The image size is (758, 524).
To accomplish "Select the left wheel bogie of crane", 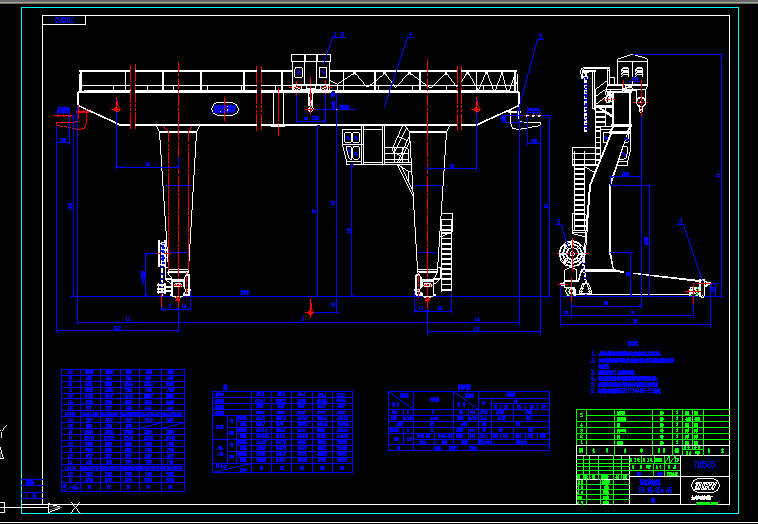I will 178,287.
